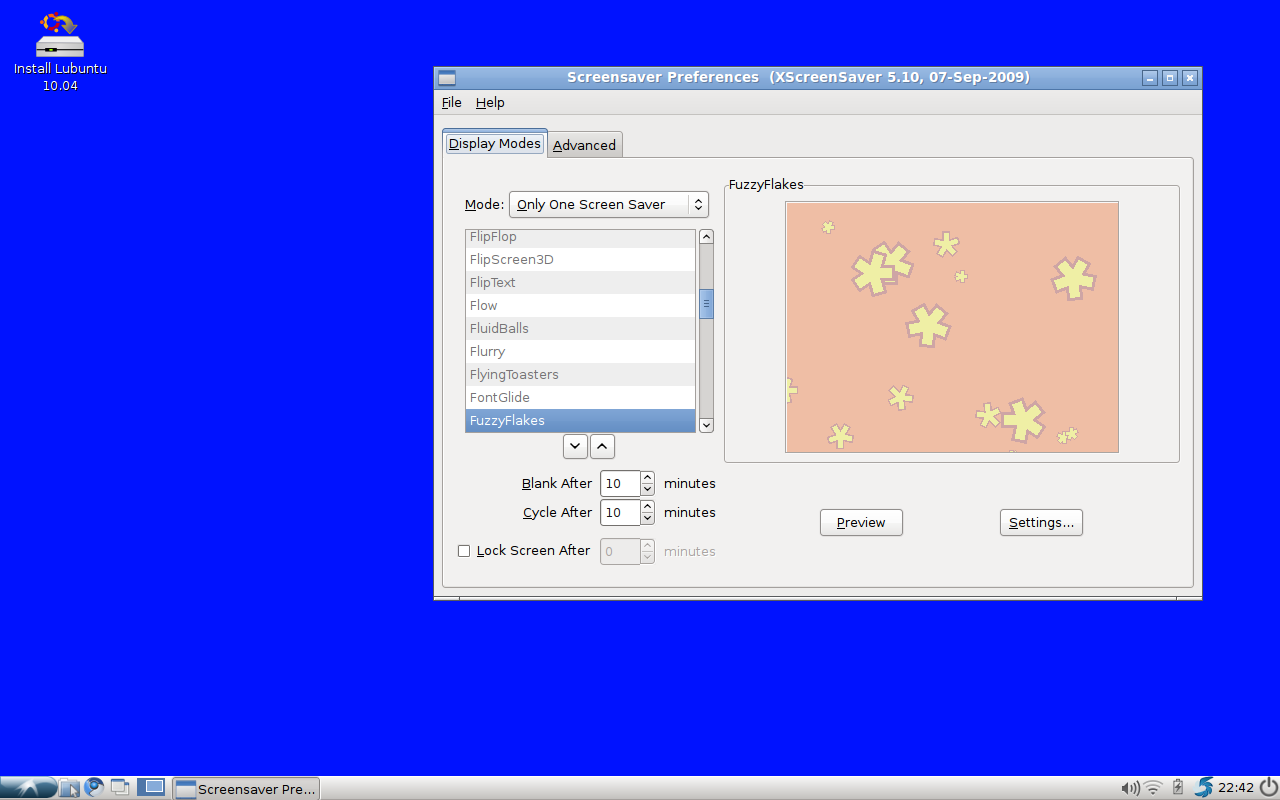Click the screensaver list scrollbar up arrow
Viewport: 1280px width, 800px height.
(x=706, y=237)
